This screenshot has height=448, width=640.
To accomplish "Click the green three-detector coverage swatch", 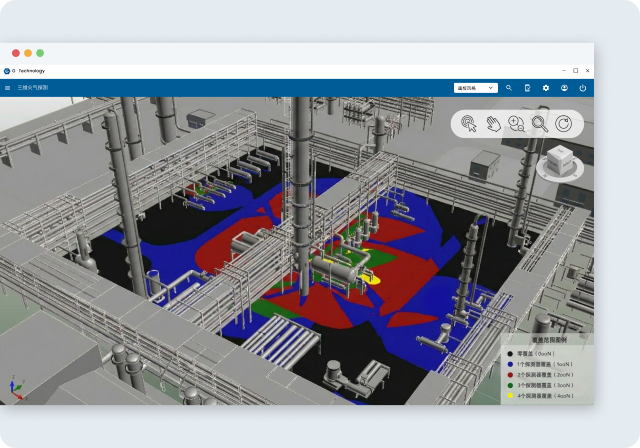I will click(x=510, y=384).
